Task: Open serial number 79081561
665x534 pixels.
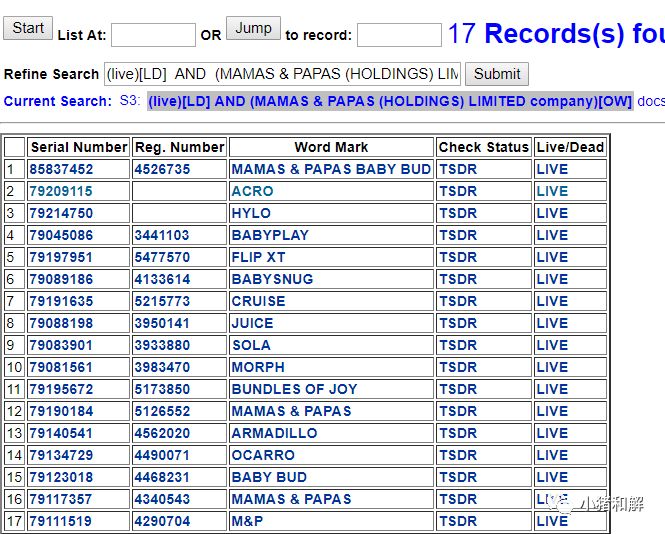Action: 61,367
